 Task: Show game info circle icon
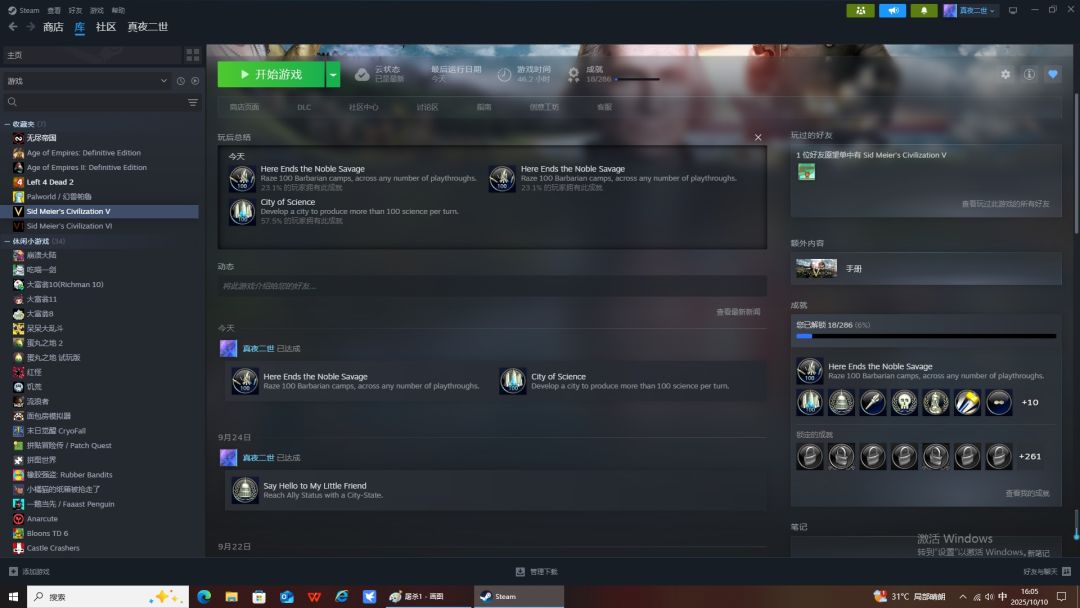[x=1029, y=74]
